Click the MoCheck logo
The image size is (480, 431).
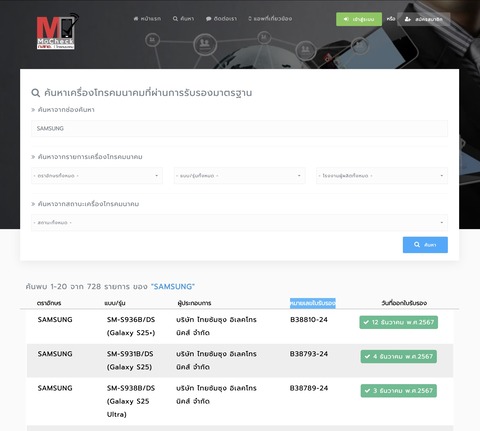[57, 32]
